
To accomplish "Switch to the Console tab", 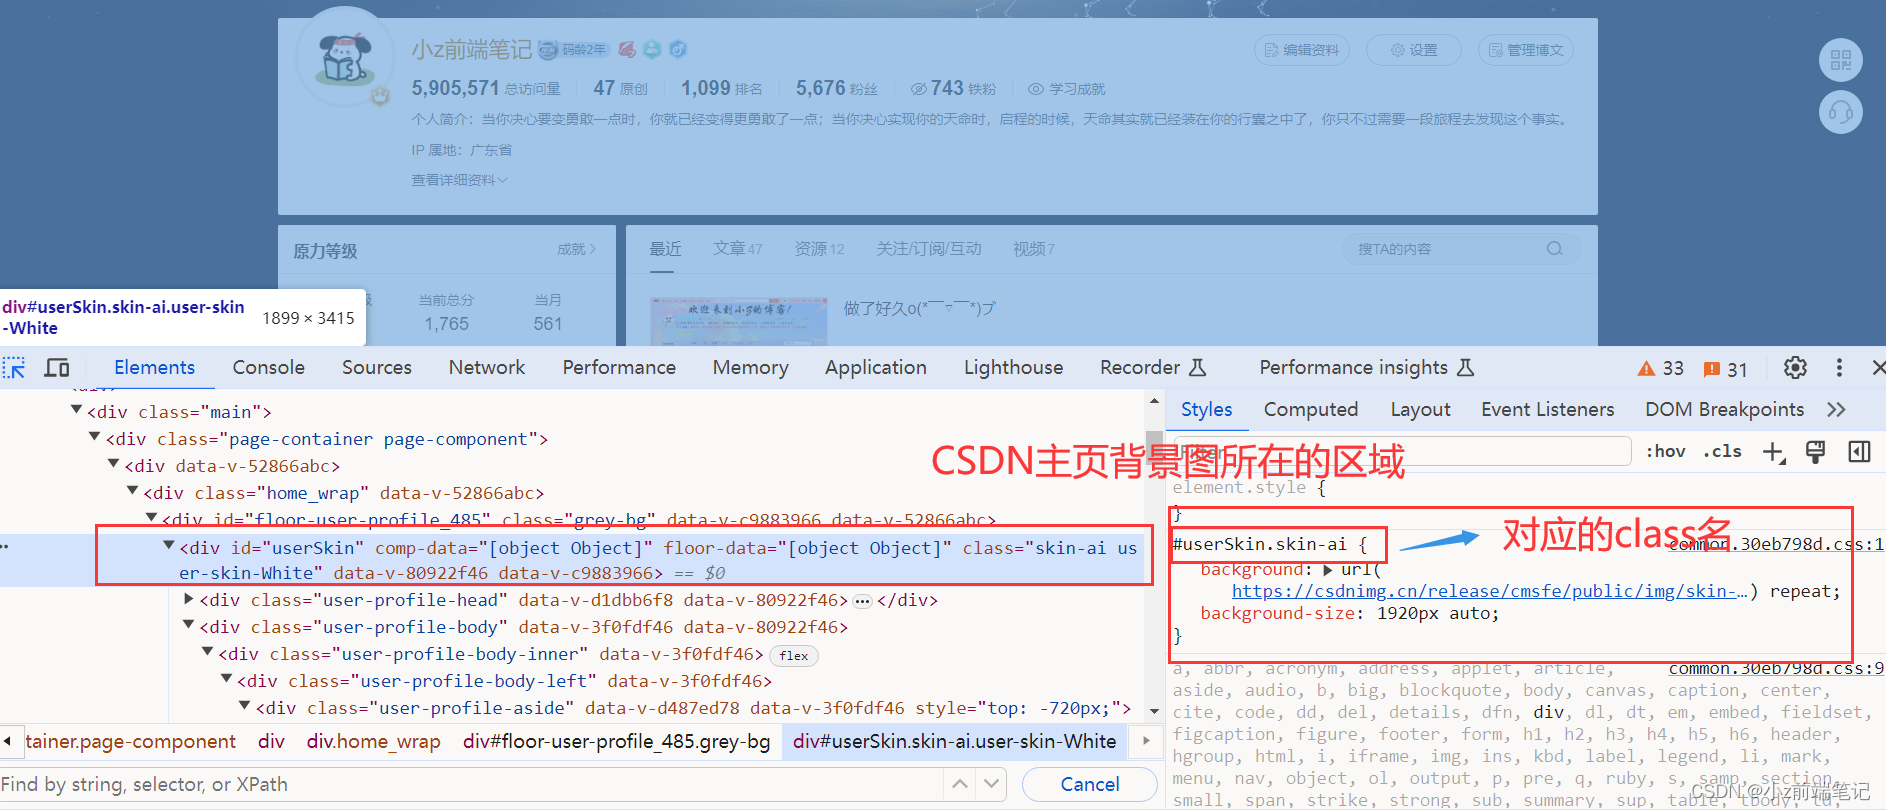I will click(268, 368).
